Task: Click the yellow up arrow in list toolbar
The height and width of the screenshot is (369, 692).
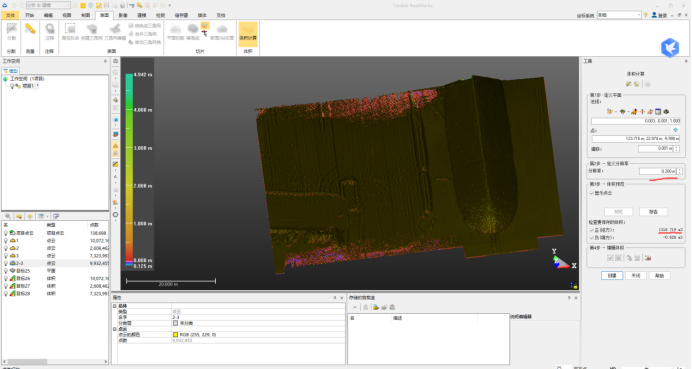Action: click(30, 216)
